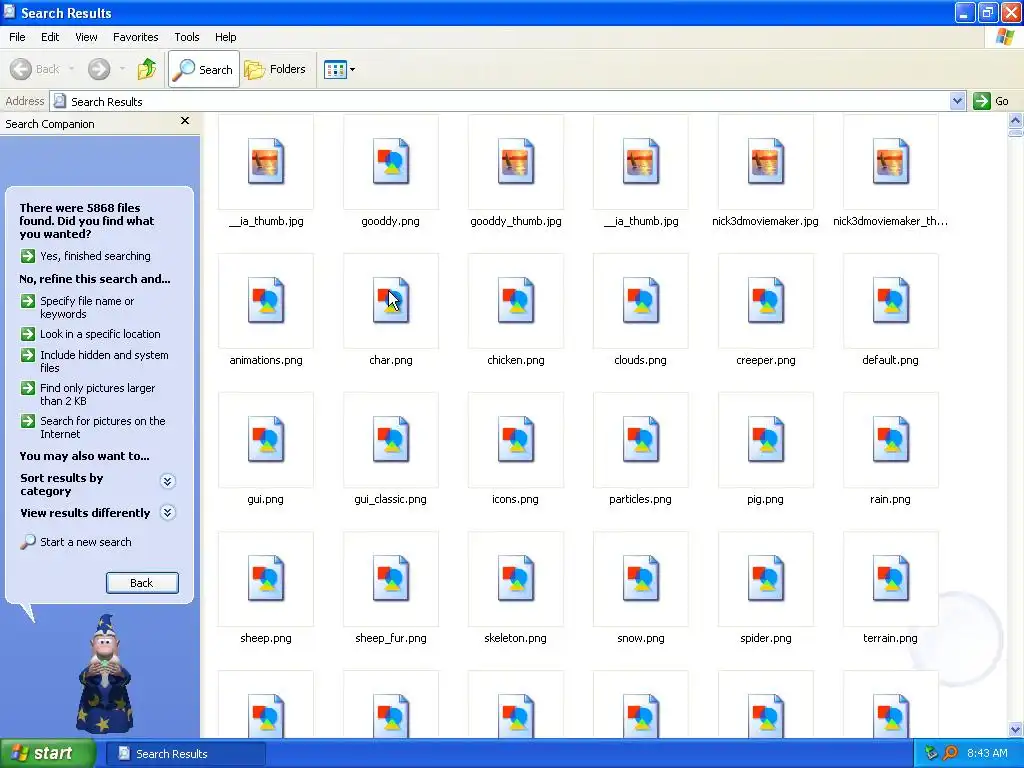The image size is (1024, 768).
Task: Select the chicken.png file icon
Action: pos(516,300)
